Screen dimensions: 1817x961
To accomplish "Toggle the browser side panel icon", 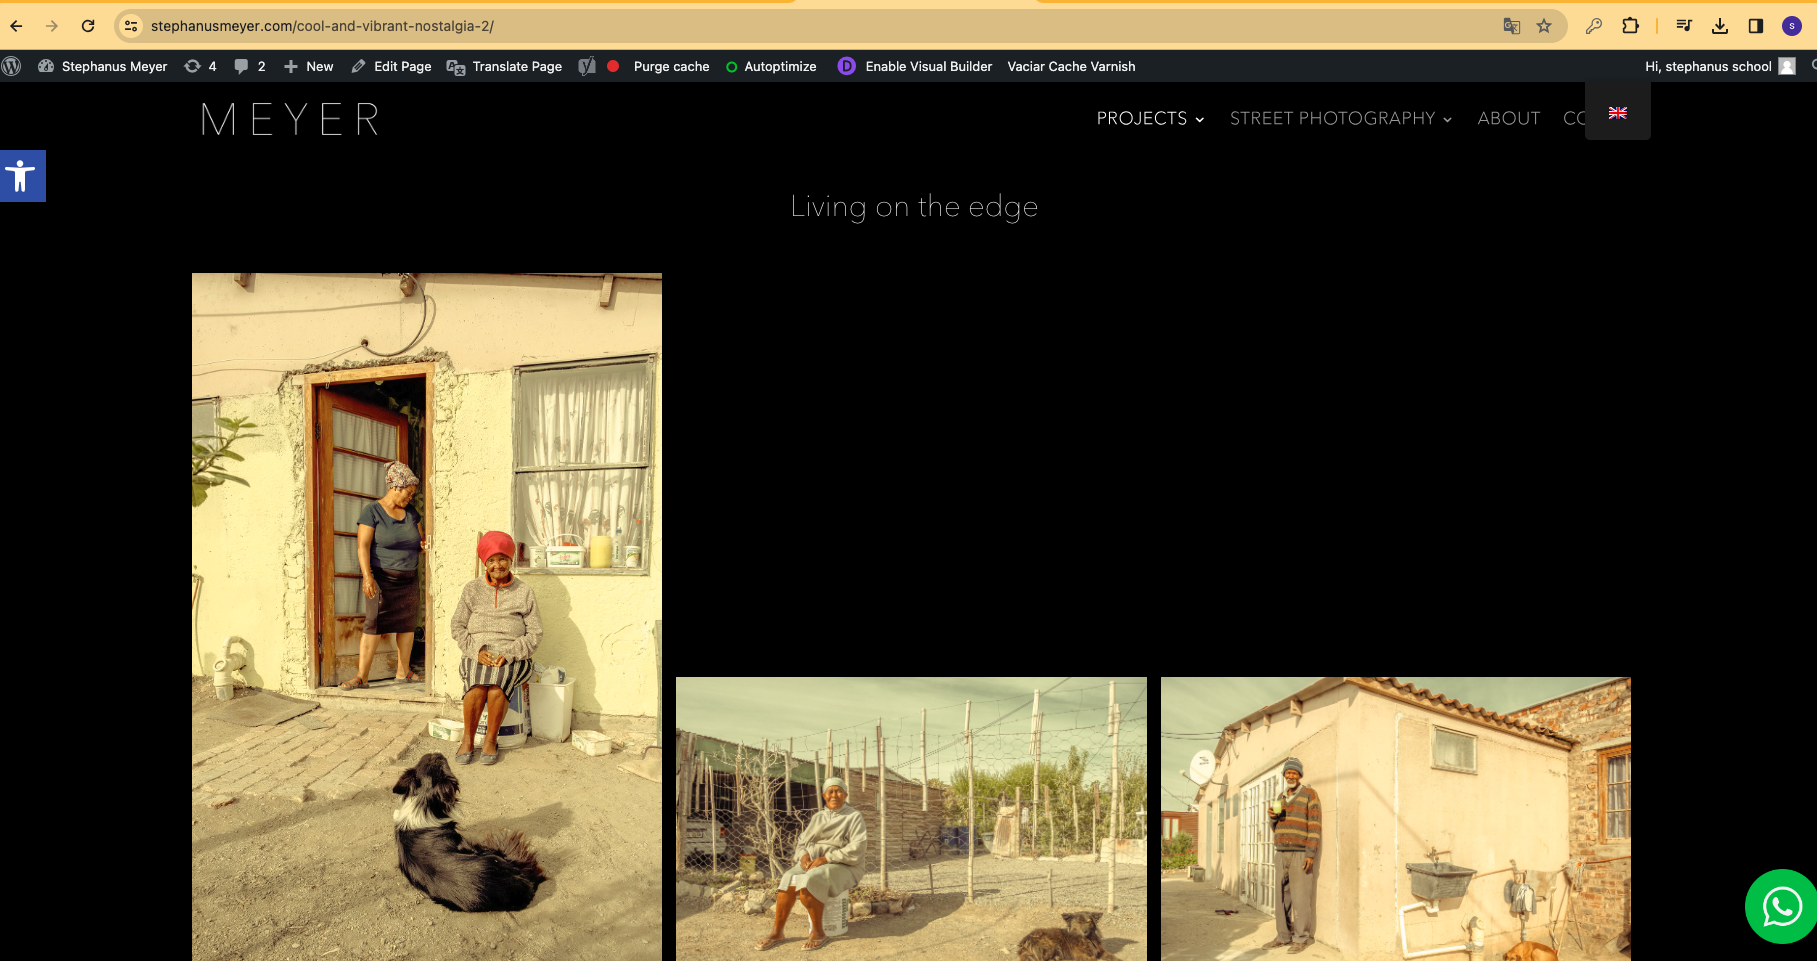I will (x=1756, y=26).
